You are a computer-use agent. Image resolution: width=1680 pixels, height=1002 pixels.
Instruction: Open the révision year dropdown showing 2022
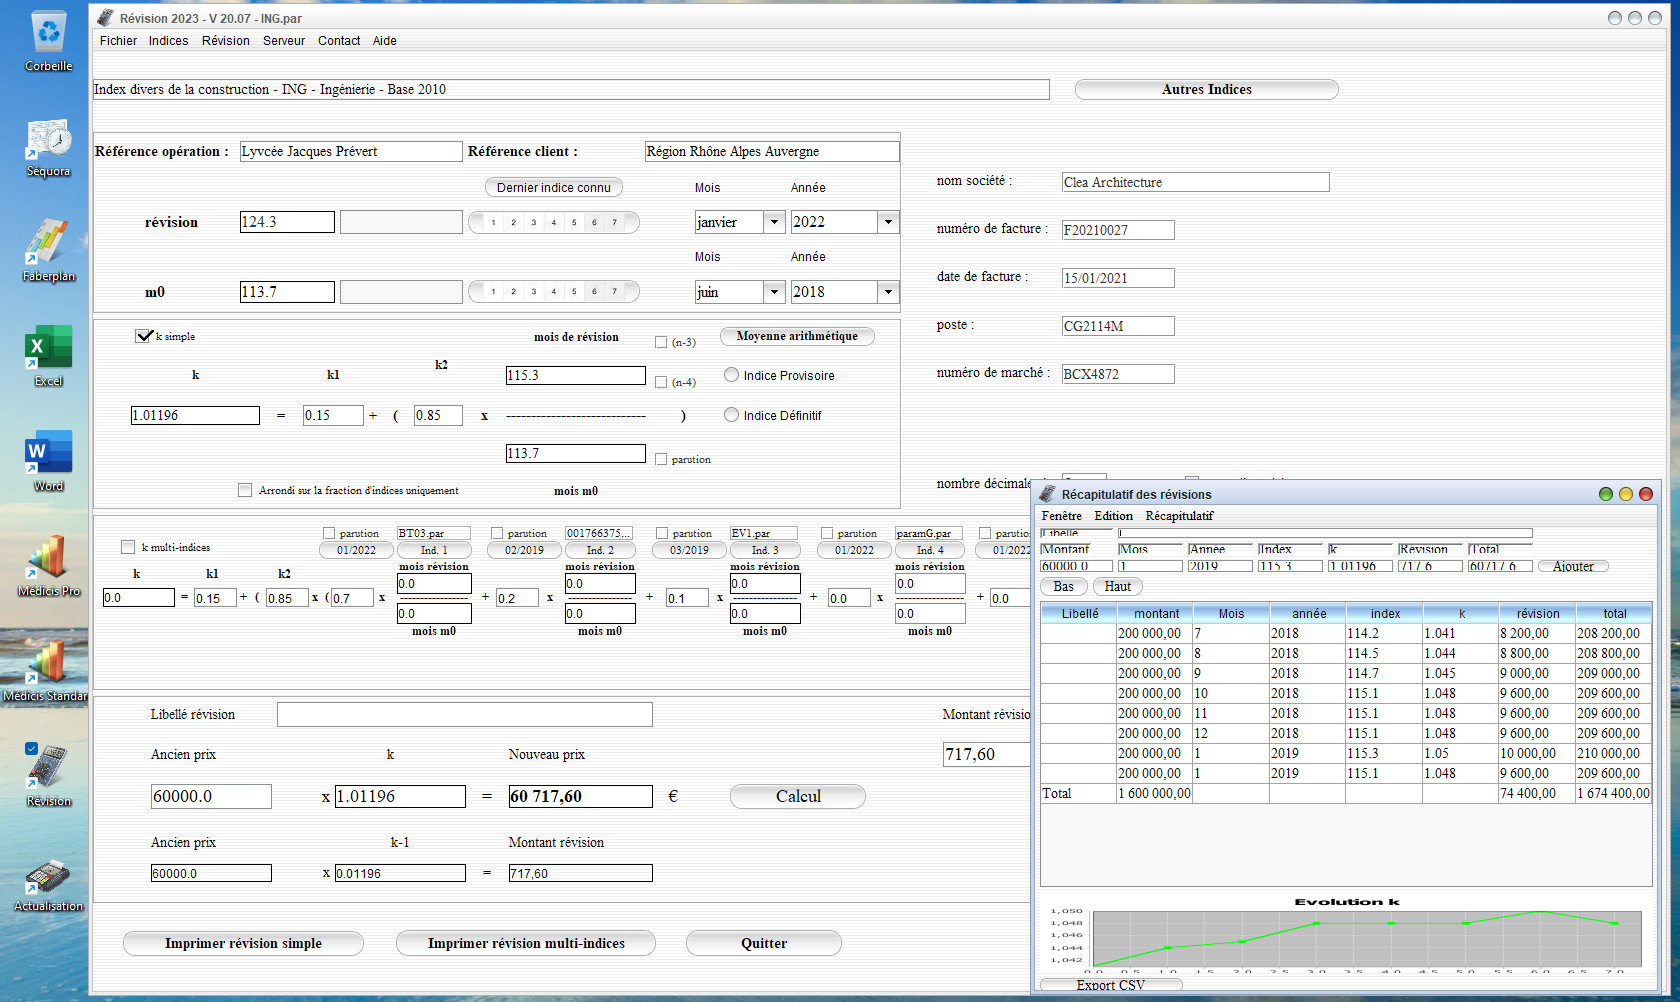tap(888, 222)
